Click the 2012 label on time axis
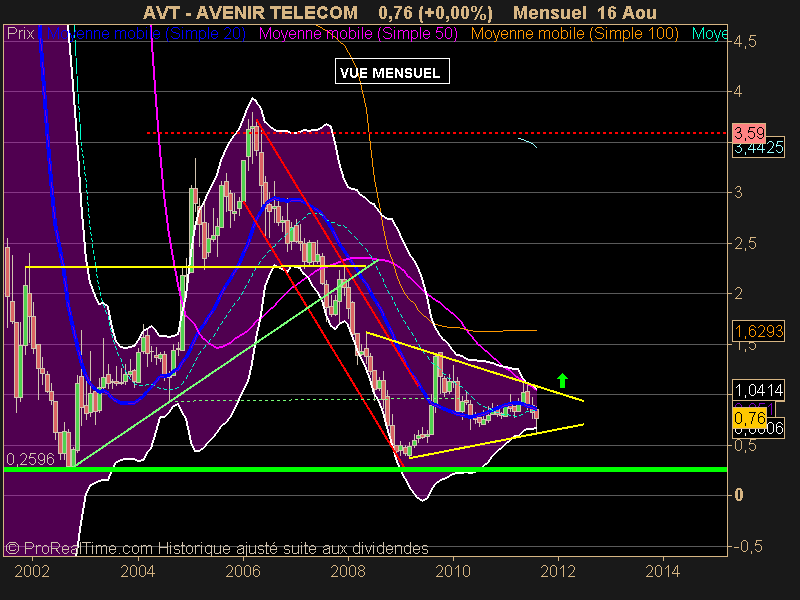The image size is (800, 600). (558, 571)
